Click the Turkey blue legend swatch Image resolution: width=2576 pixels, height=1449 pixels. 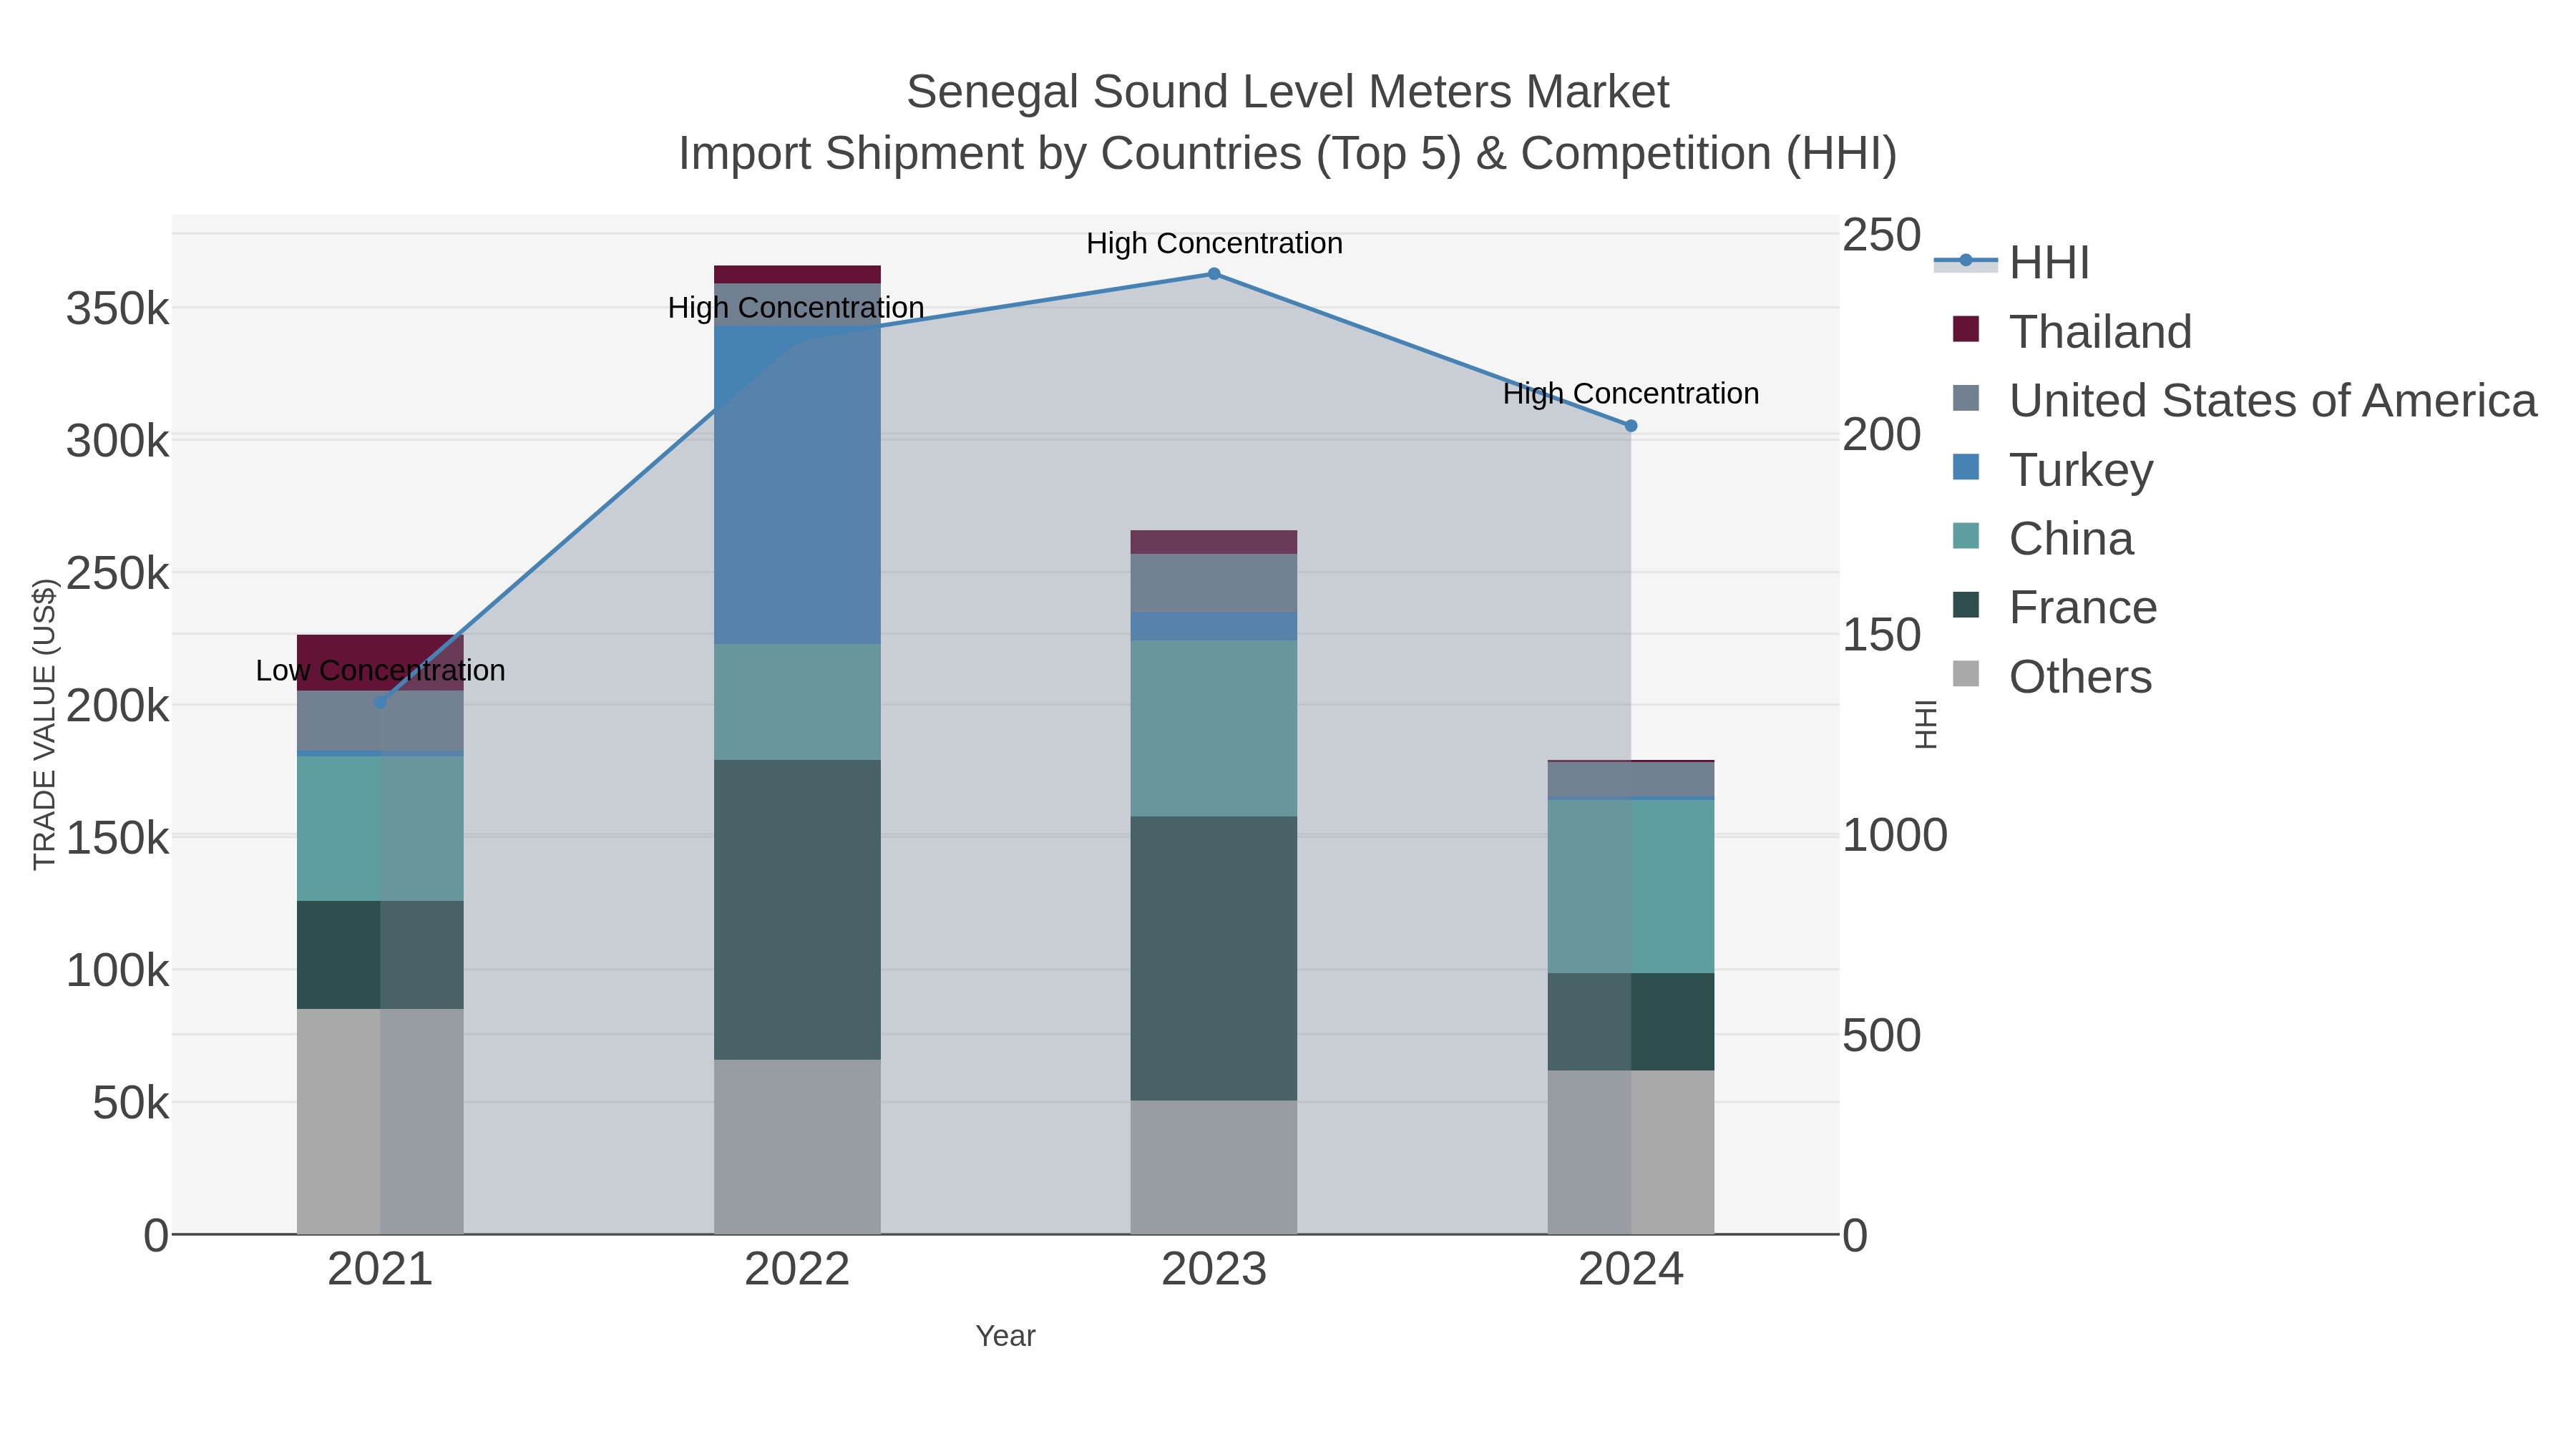coord(1966,467)
